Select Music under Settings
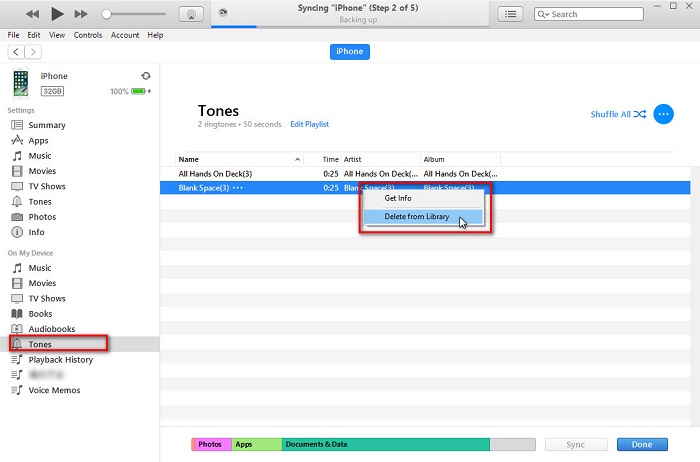This screenshot has height=462, width=700. tap(40, 156)
